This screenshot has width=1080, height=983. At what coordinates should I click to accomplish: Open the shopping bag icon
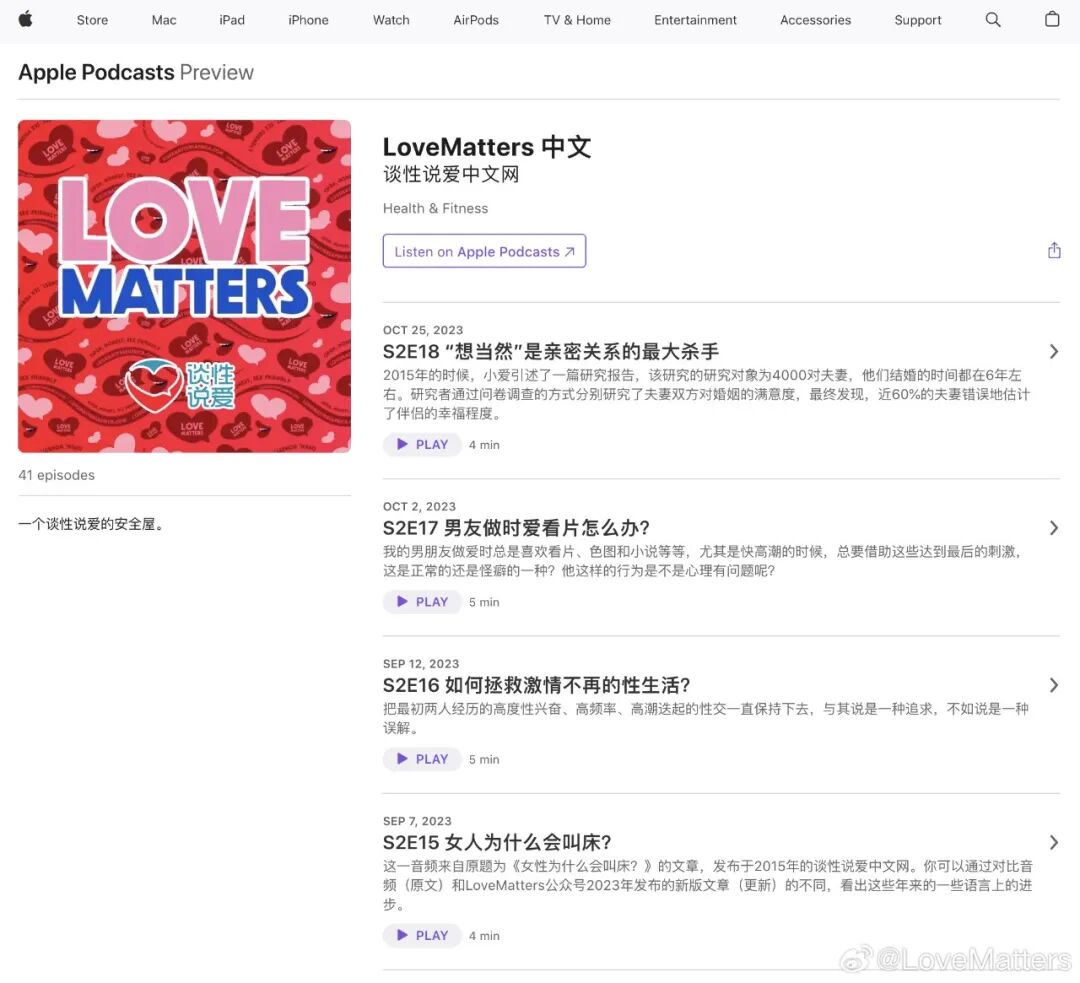point(1052,19)
